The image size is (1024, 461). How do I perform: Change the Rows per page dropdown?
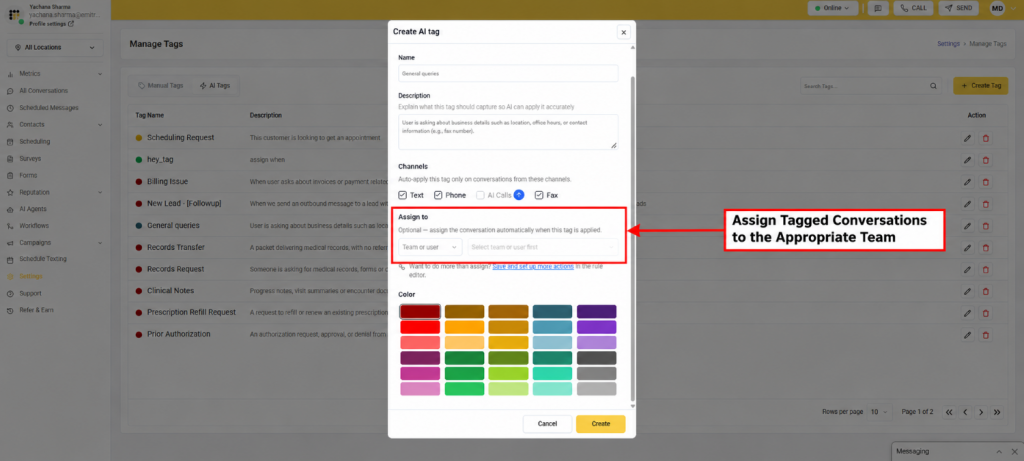(880, 412)
